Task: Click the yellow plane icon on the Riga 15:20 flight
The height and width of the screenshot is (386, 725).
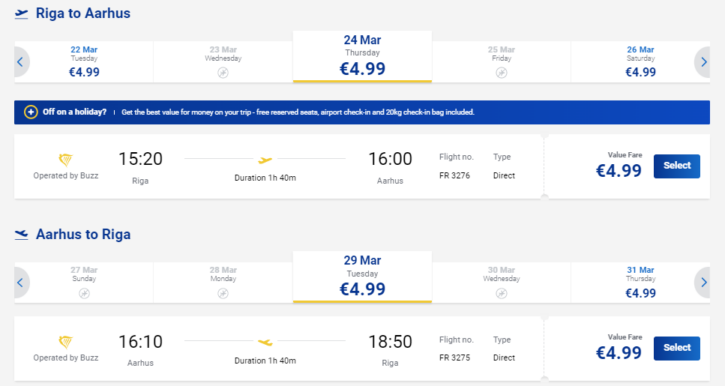Action: (x=265, y=160)
